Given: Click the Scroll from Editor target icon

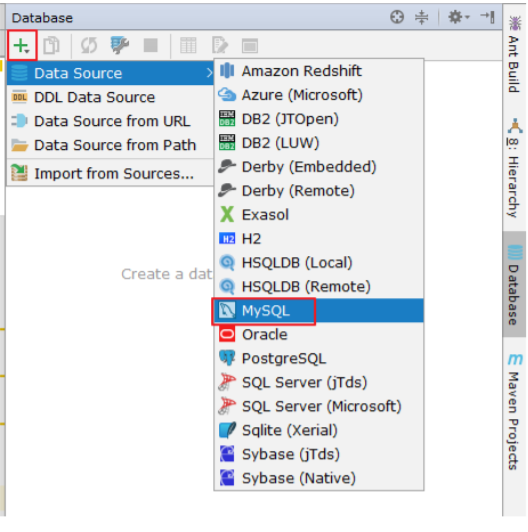Looking at the screenshot, I should coord(397,17).
